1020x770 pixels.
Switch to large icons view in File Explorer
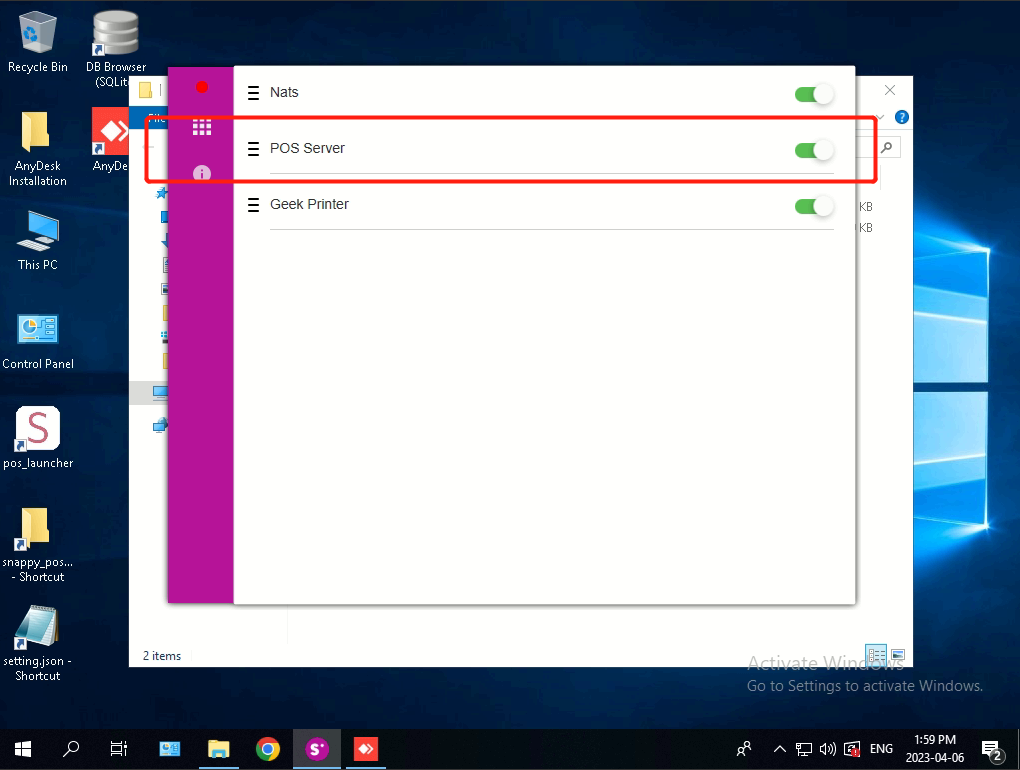tap(898, 655)
